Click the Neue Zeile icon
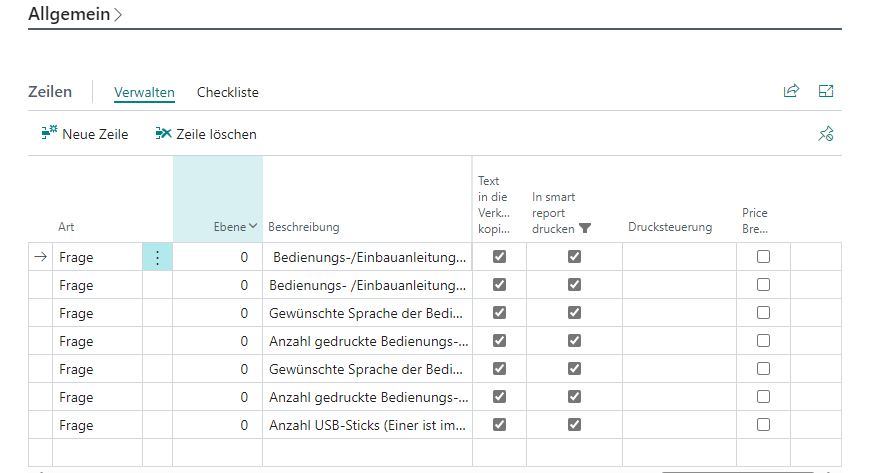Viewport: 875px width, 473px height. 49,133
